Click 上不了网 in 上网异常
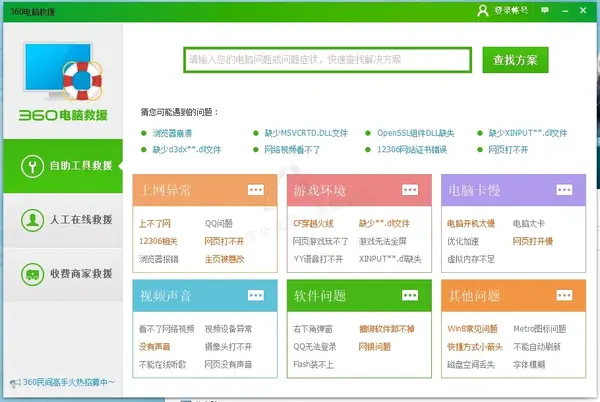The image size is (600, 402). (155, 223)
